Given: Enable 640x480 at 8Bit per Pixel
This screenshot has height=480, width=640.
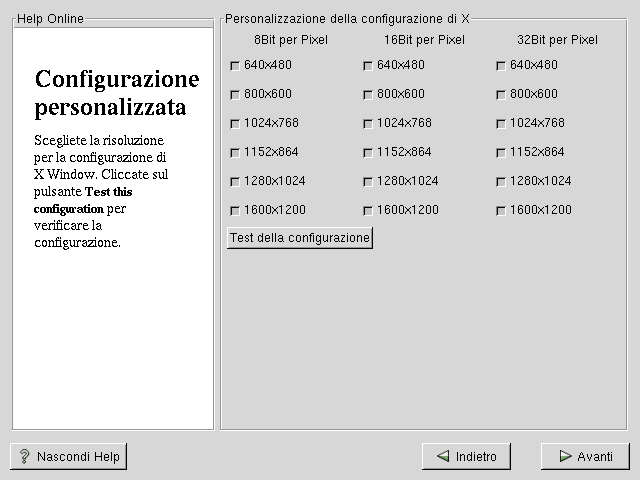Looking at the screenshot, I should 235,66.
